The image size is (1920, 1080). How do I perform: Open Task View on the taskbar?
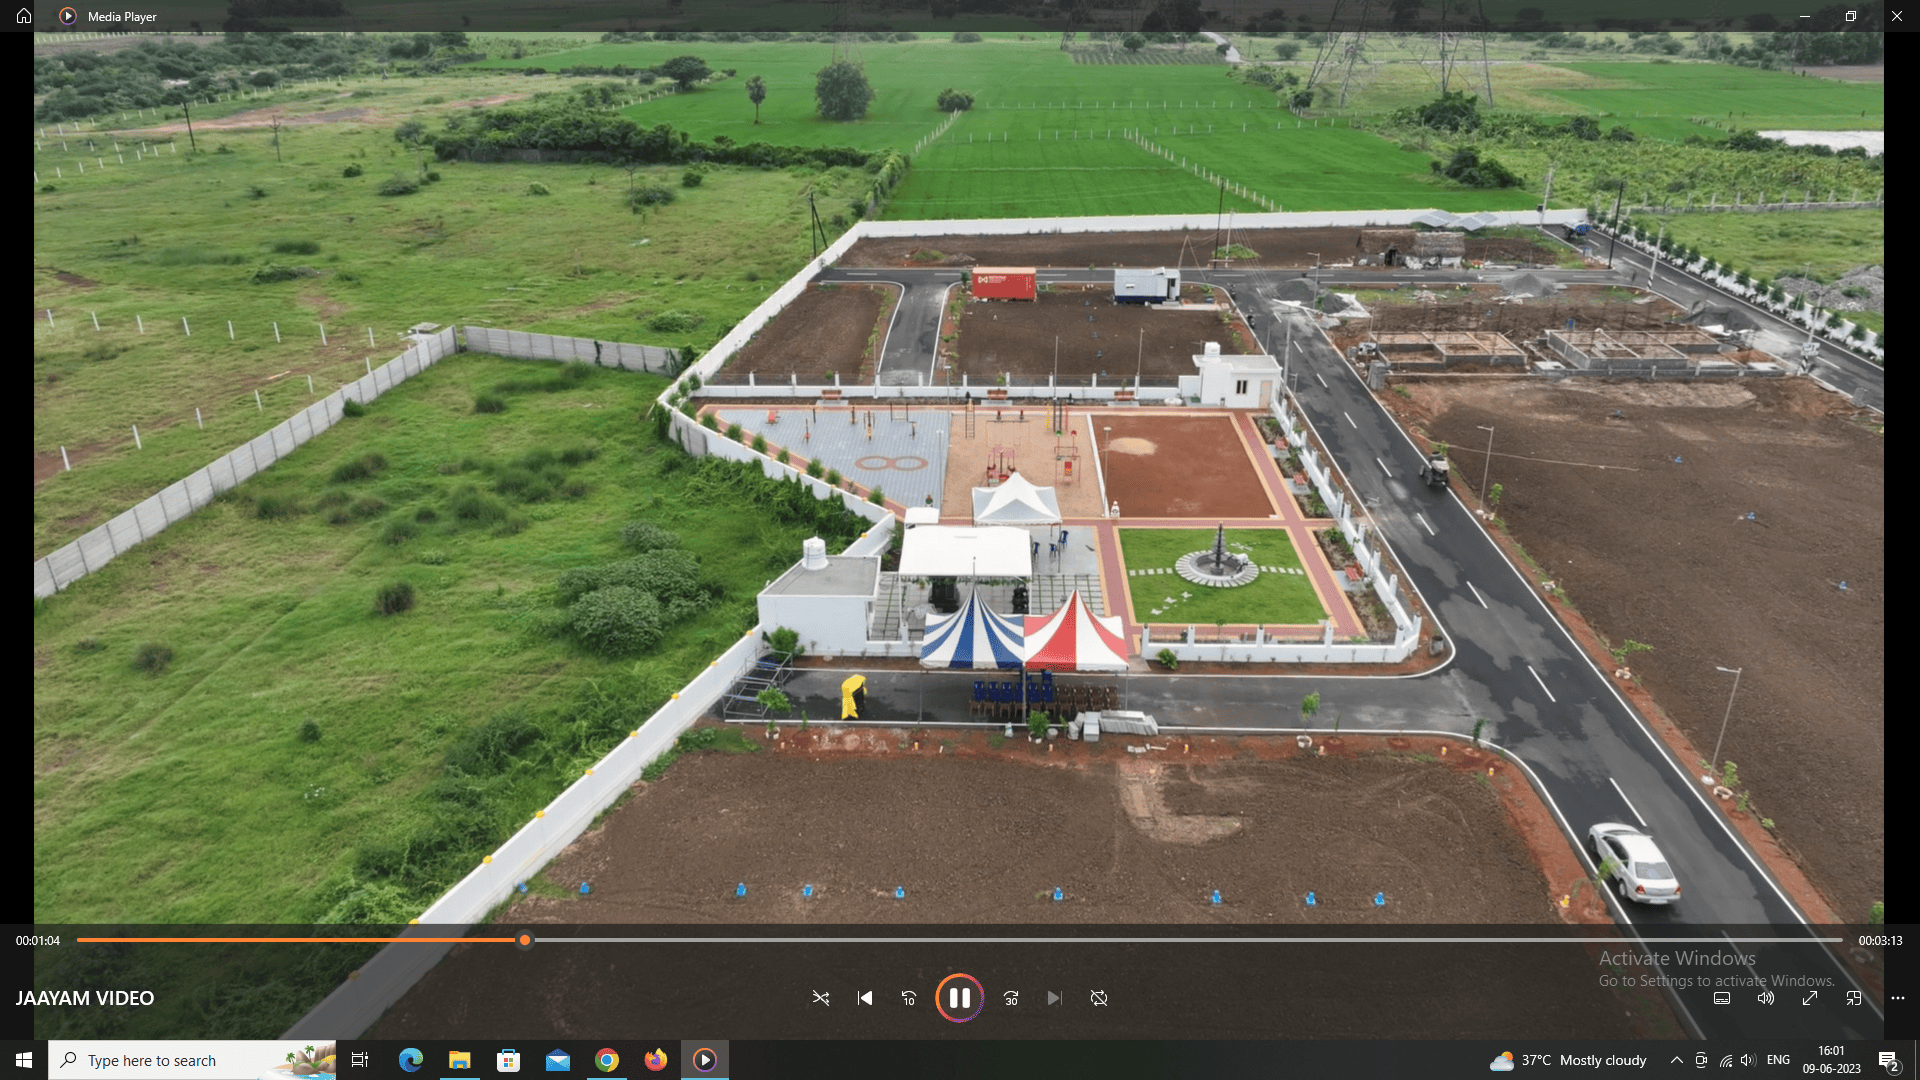pyautogui.click(x=360, y=1060)
